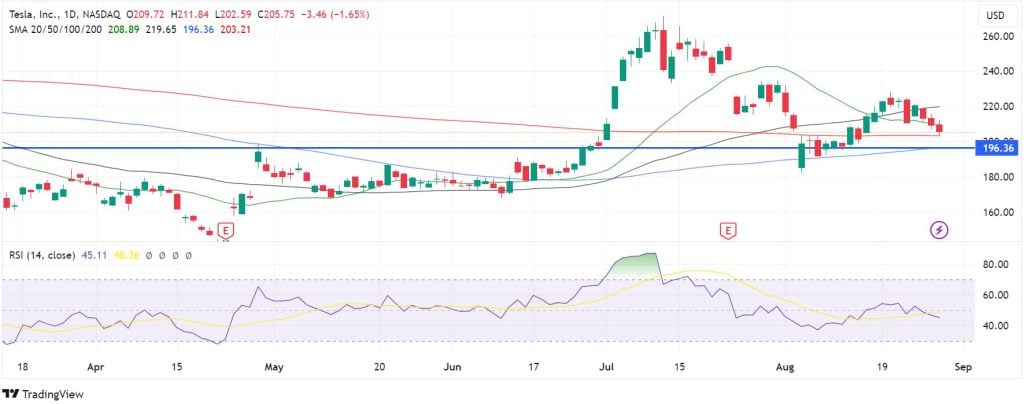This screenshot has height=404, width=1024.
Task: Click the low price L202.59 value
Action: click(x=232, y=14)
